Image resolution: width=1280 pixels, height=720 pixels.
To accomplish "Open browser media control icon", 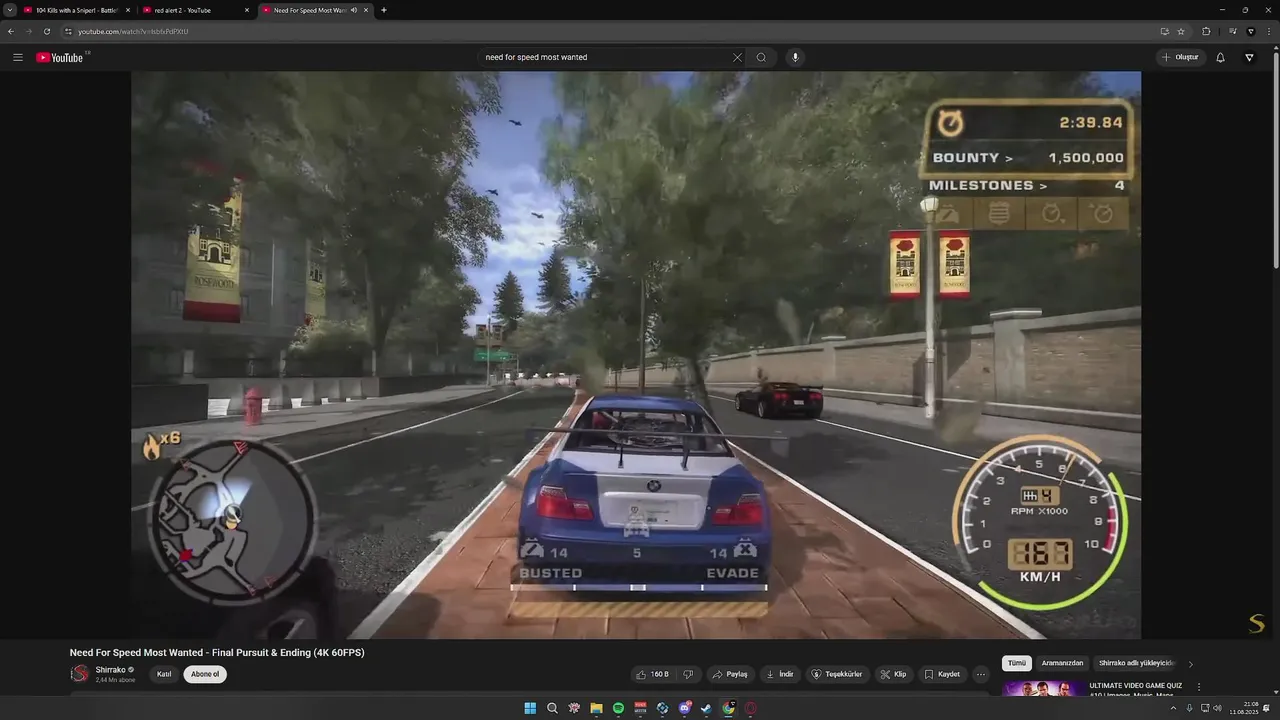I will coord(1233,31).
